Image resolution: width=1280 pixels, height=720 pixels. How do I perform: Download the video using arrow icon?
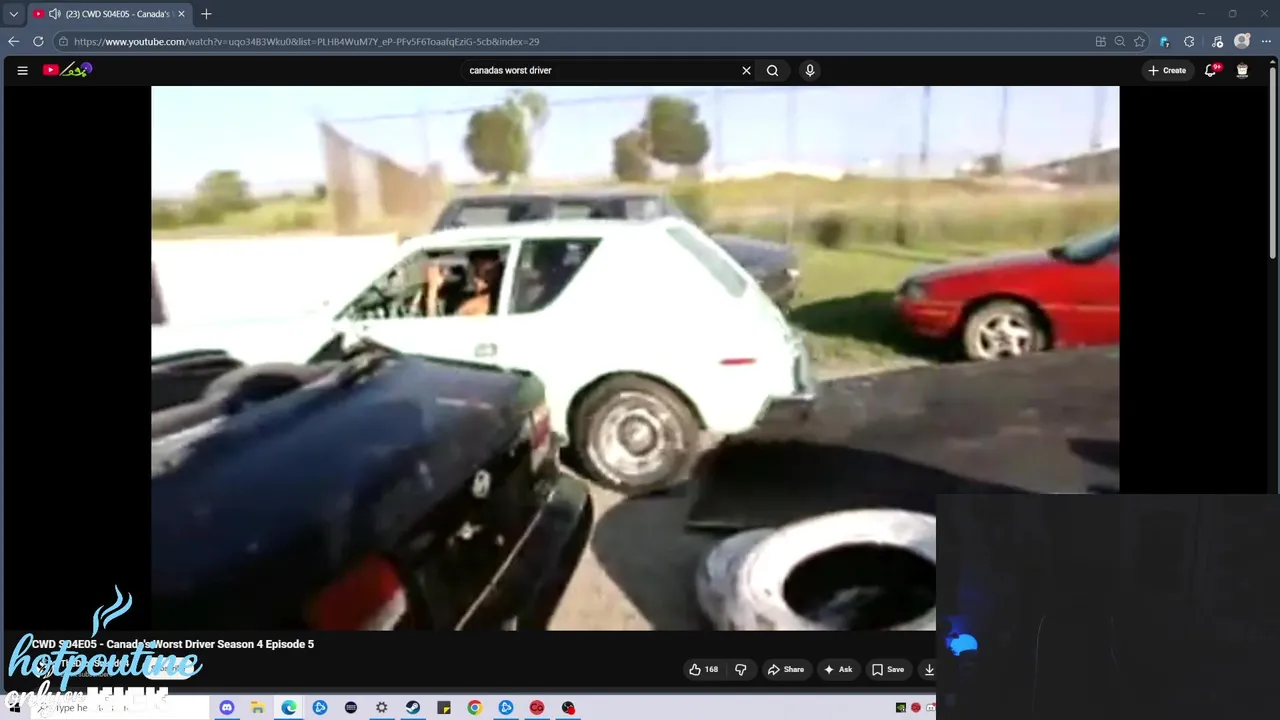(x=929, y=670)
